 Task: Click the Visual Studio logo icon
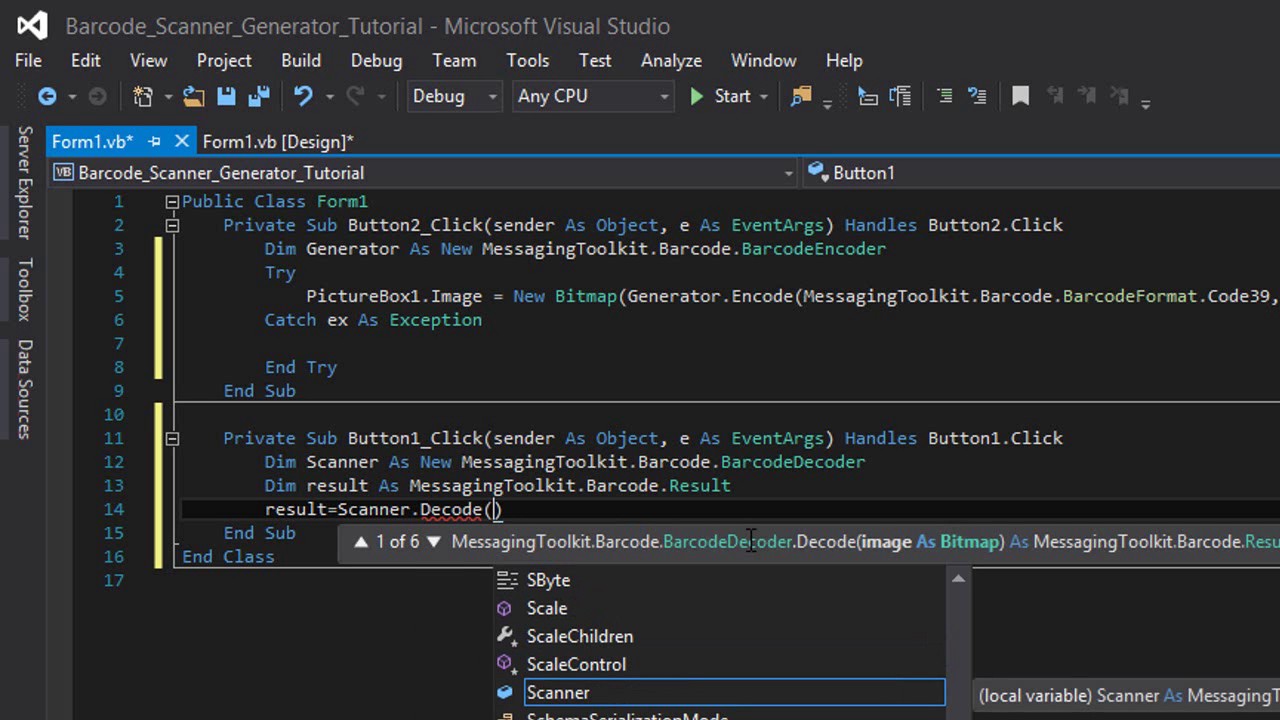(x=33, y=26)
